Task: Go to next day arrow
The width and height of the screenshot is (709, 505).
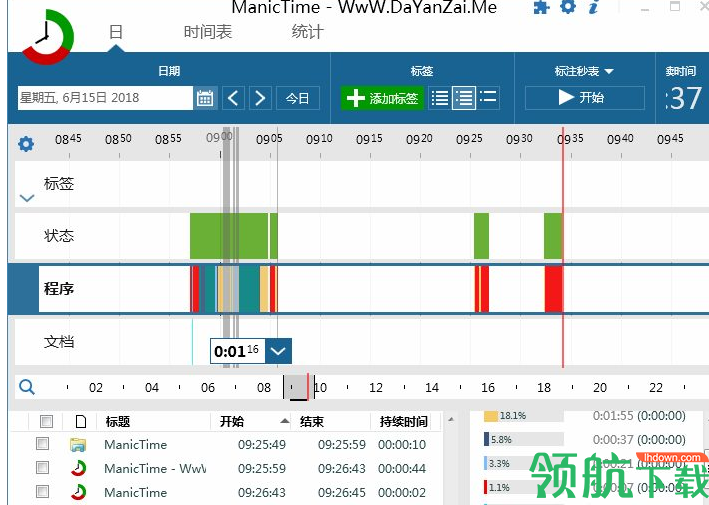Action: click(260, 98)
